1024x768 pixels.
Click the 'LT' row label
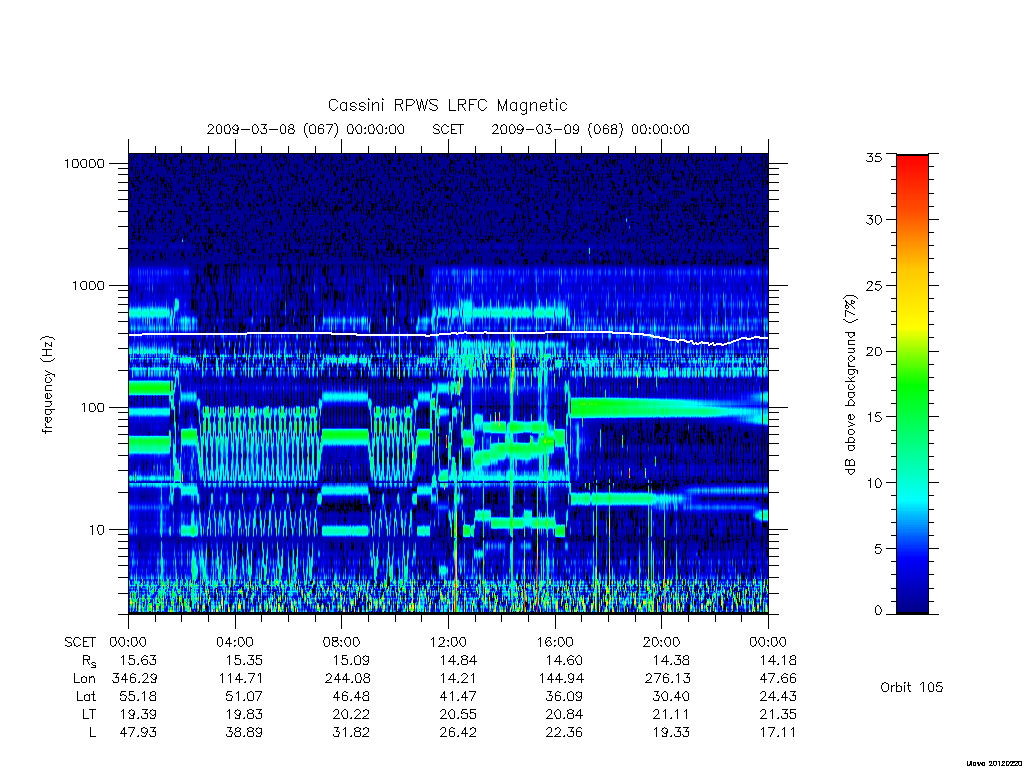click(89, 714)
